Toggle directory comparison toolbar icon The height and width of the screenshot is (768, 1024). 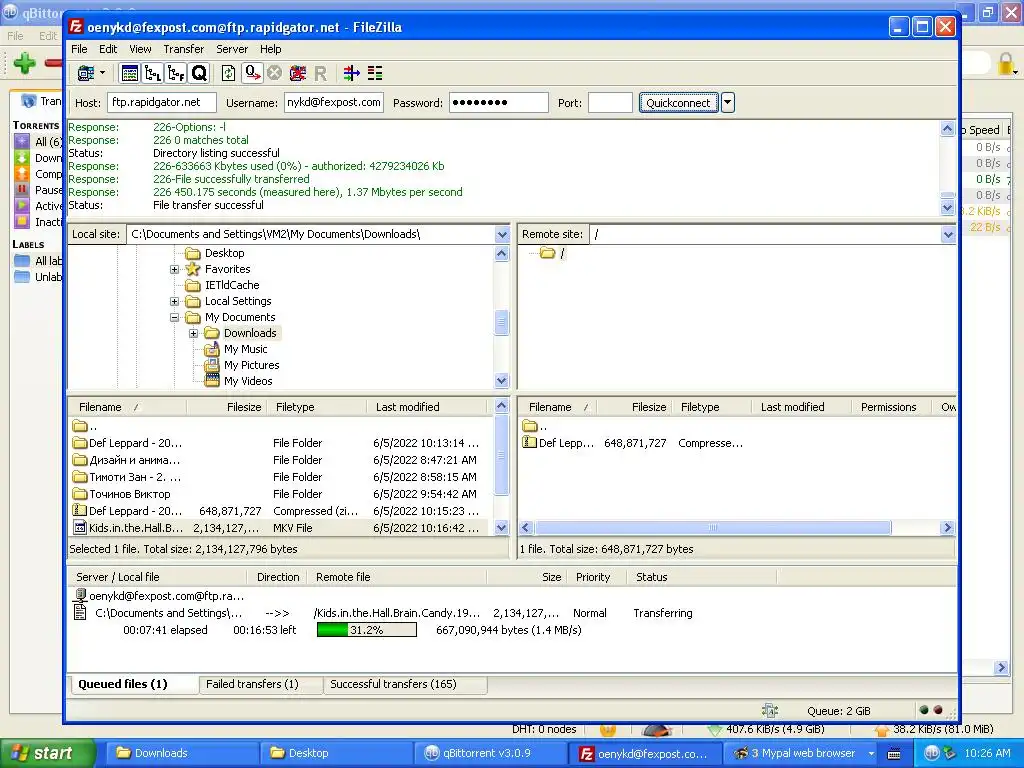point(375,73)
